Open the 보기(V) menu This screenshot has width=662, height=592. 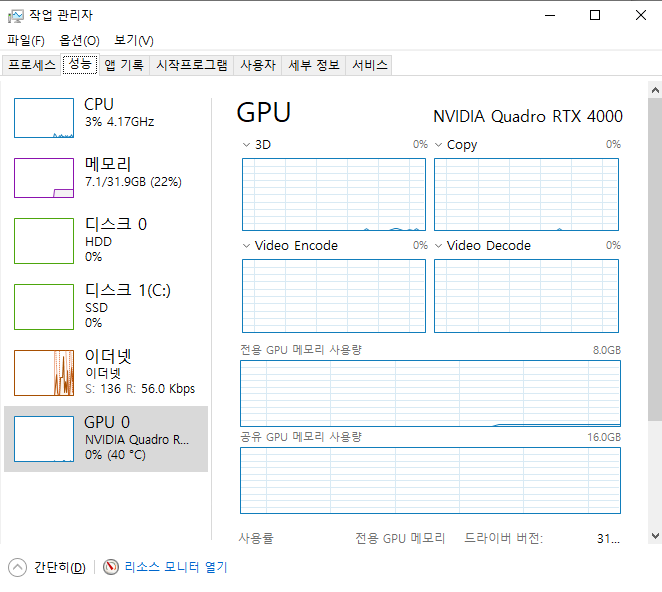click(x=134, y=41)
